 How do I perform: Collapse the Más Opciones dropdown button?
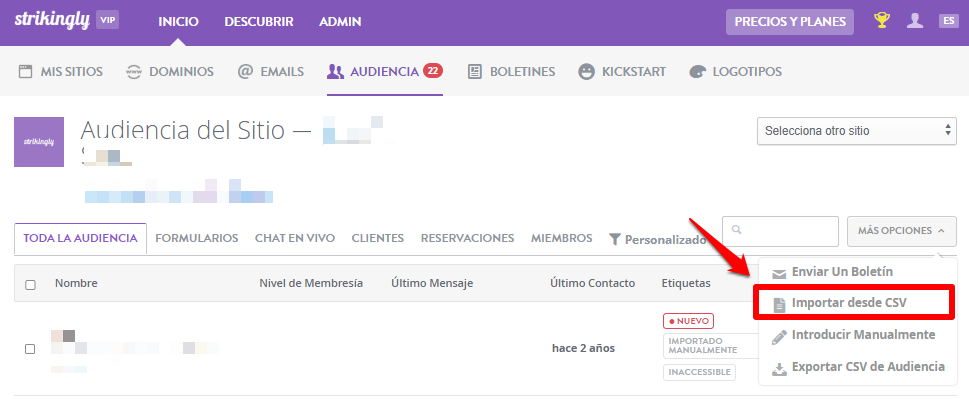[x=902, y=231]
